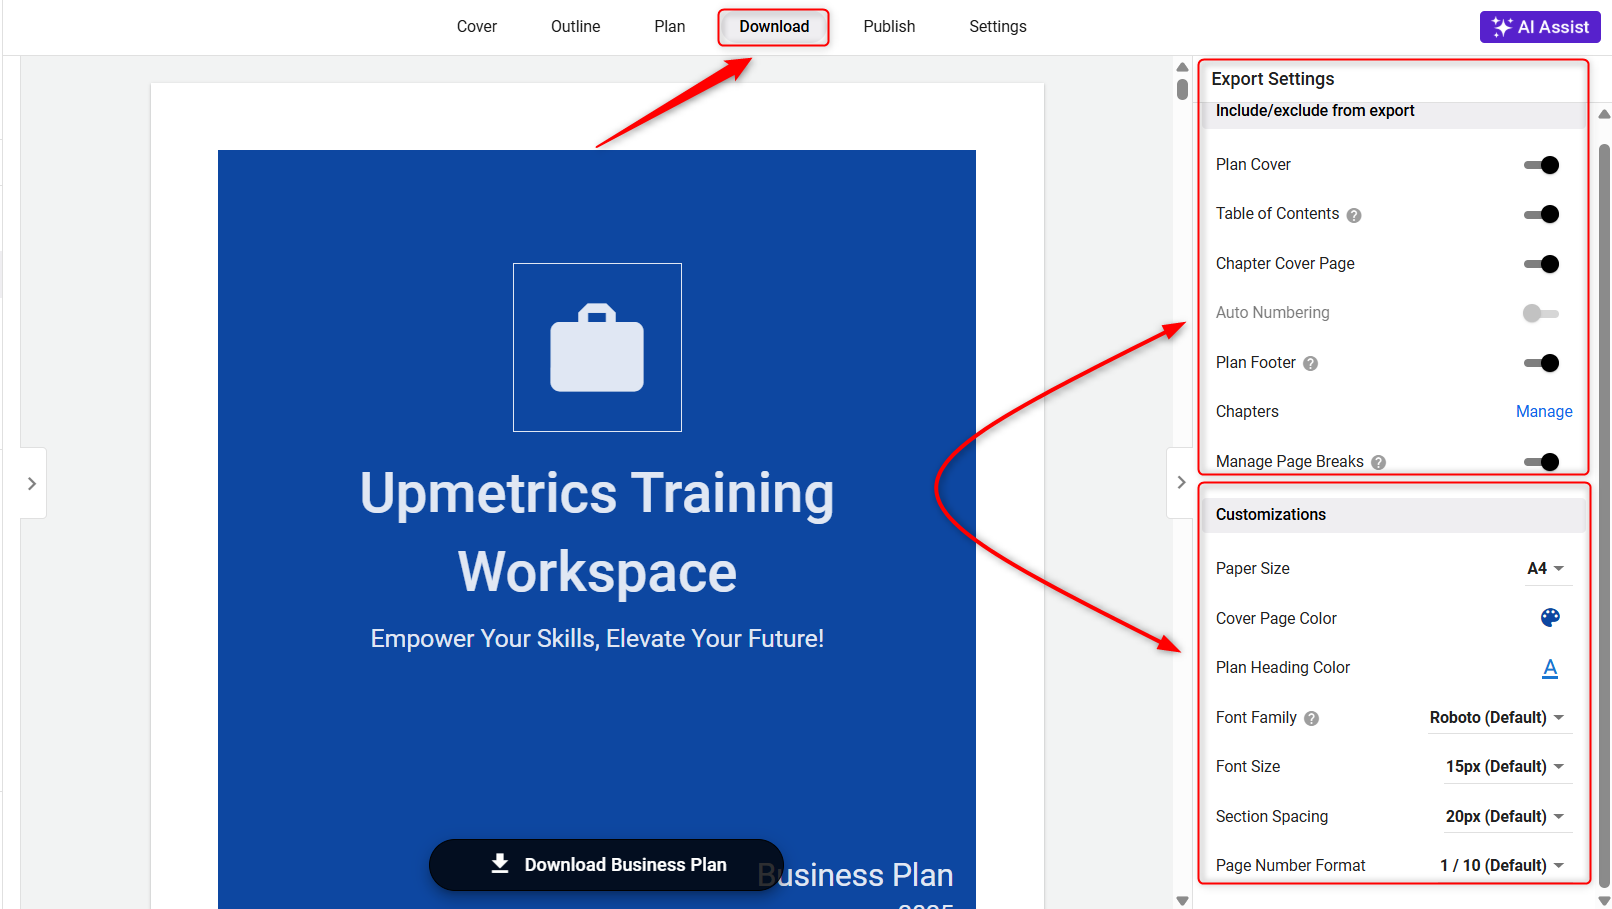The image size is (1612, 909).
Task: Open the Settings tab
Action: [x=997, y=27]
